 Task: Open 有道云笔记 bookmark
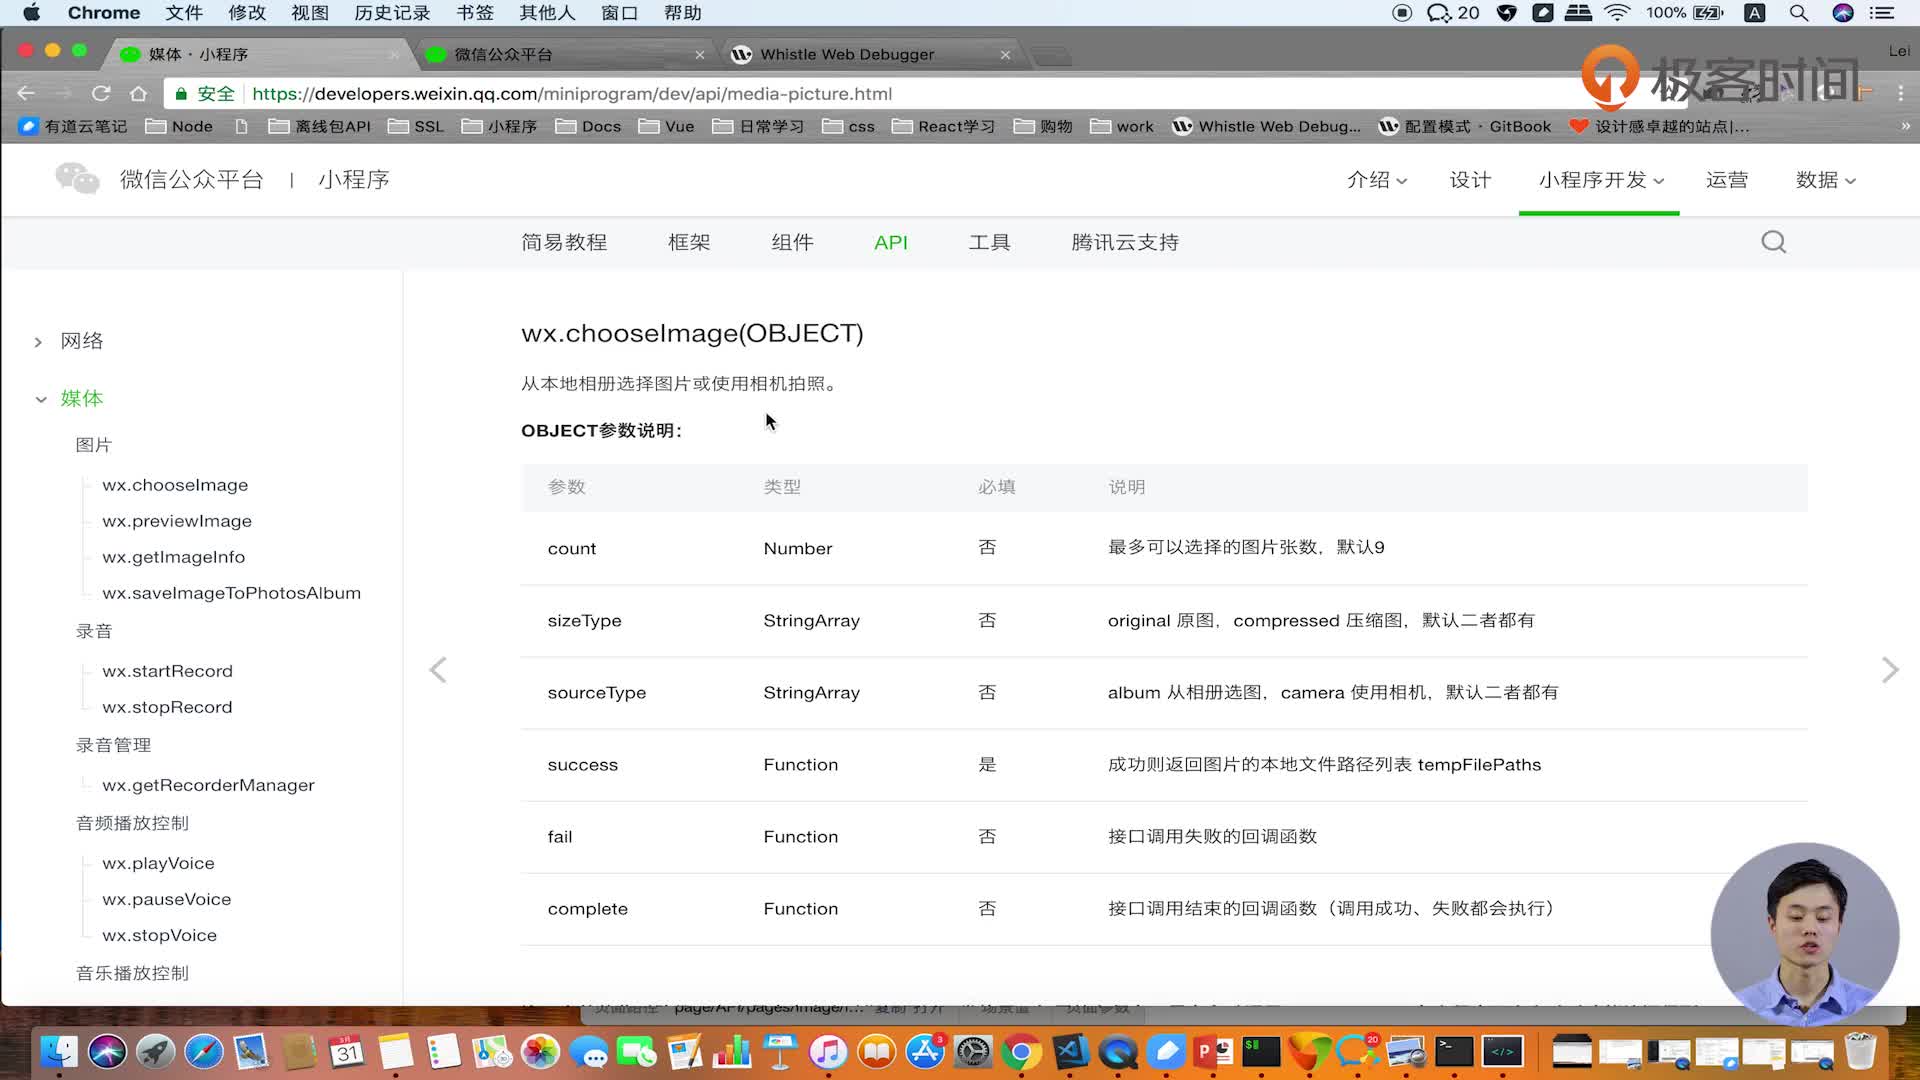coord(73,126)
